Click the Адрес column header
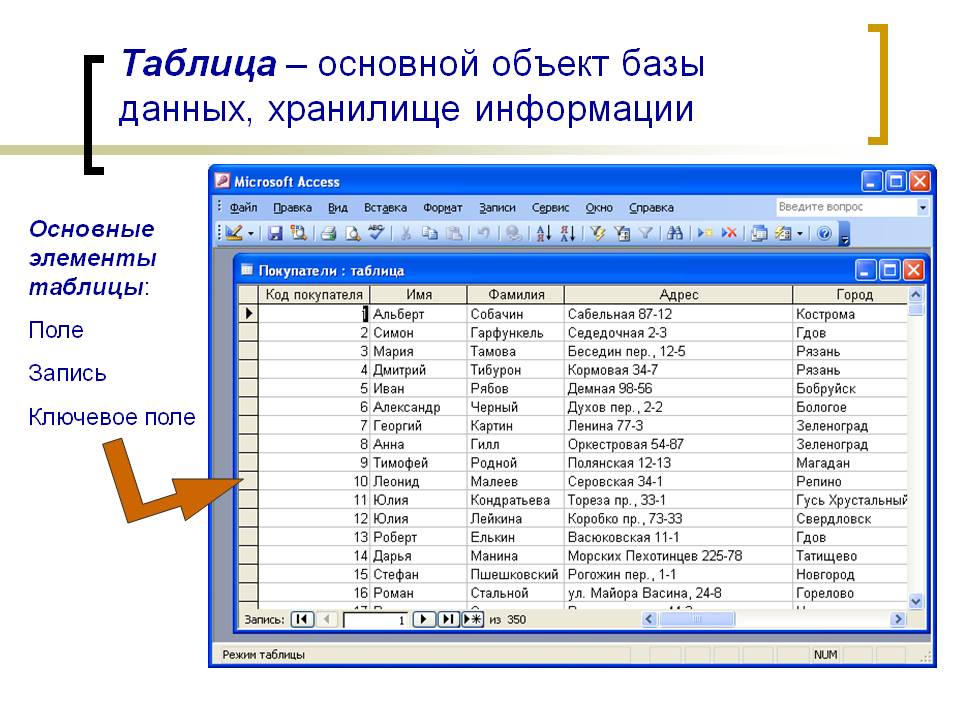960x720 pixels. 679,295
